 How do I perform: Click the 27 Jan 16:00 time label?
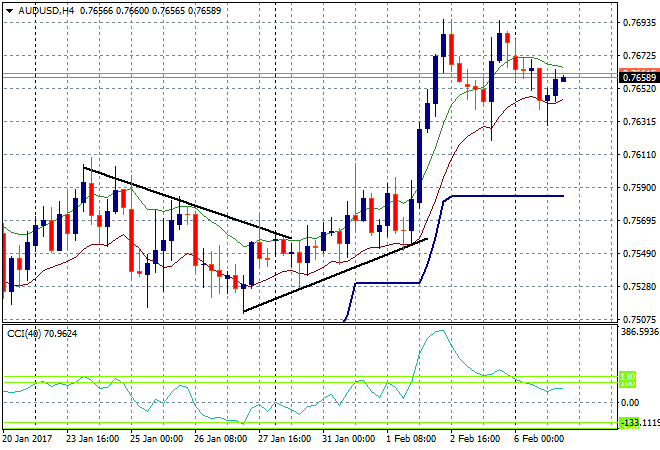tap(285, 439)
